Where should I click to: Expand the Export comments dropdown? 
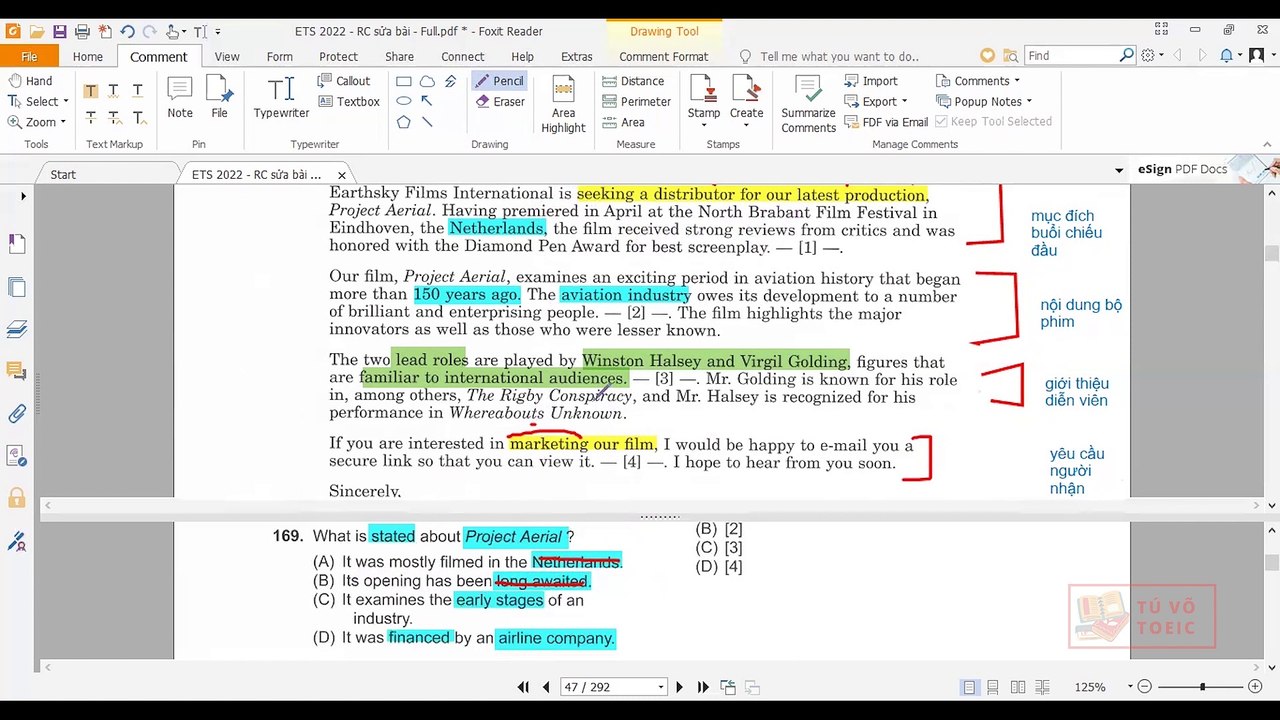[904, 102]
